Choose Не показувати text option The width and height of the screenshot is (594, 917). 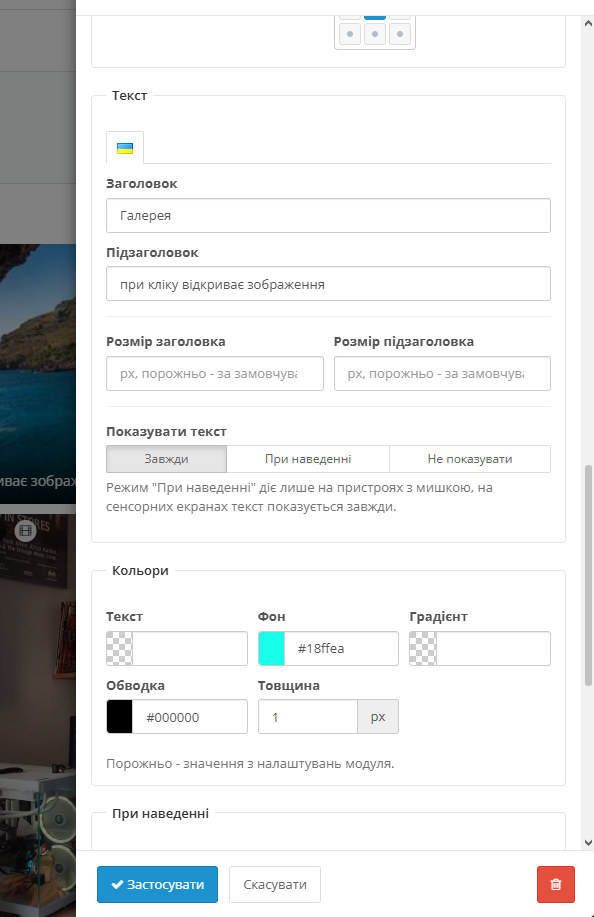click(469, 459)
